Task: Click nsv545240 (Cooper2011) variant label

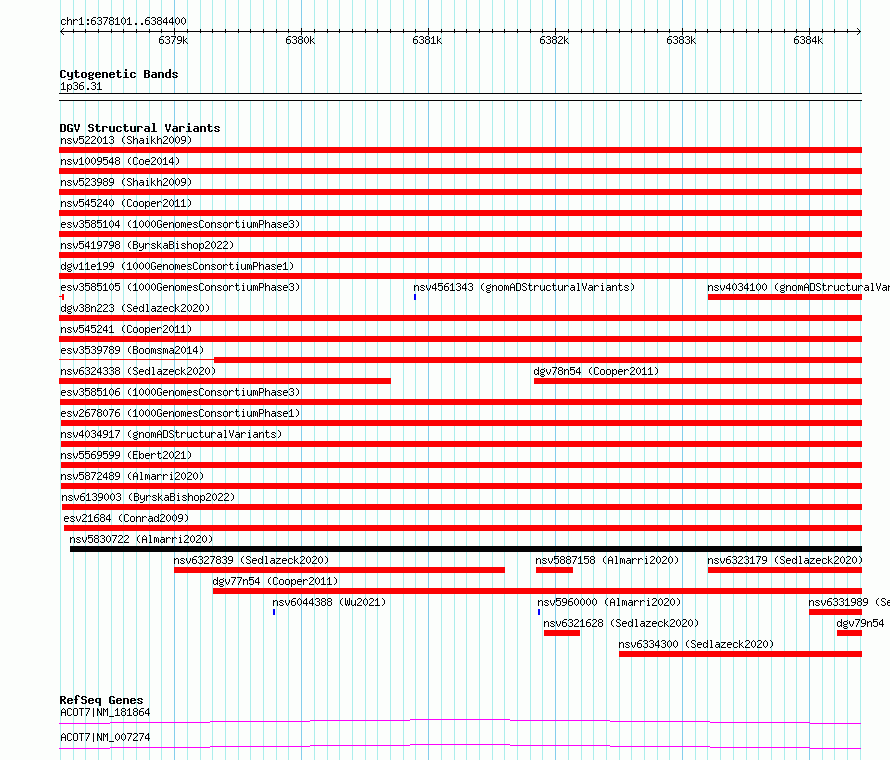Action: pos(126,203)
